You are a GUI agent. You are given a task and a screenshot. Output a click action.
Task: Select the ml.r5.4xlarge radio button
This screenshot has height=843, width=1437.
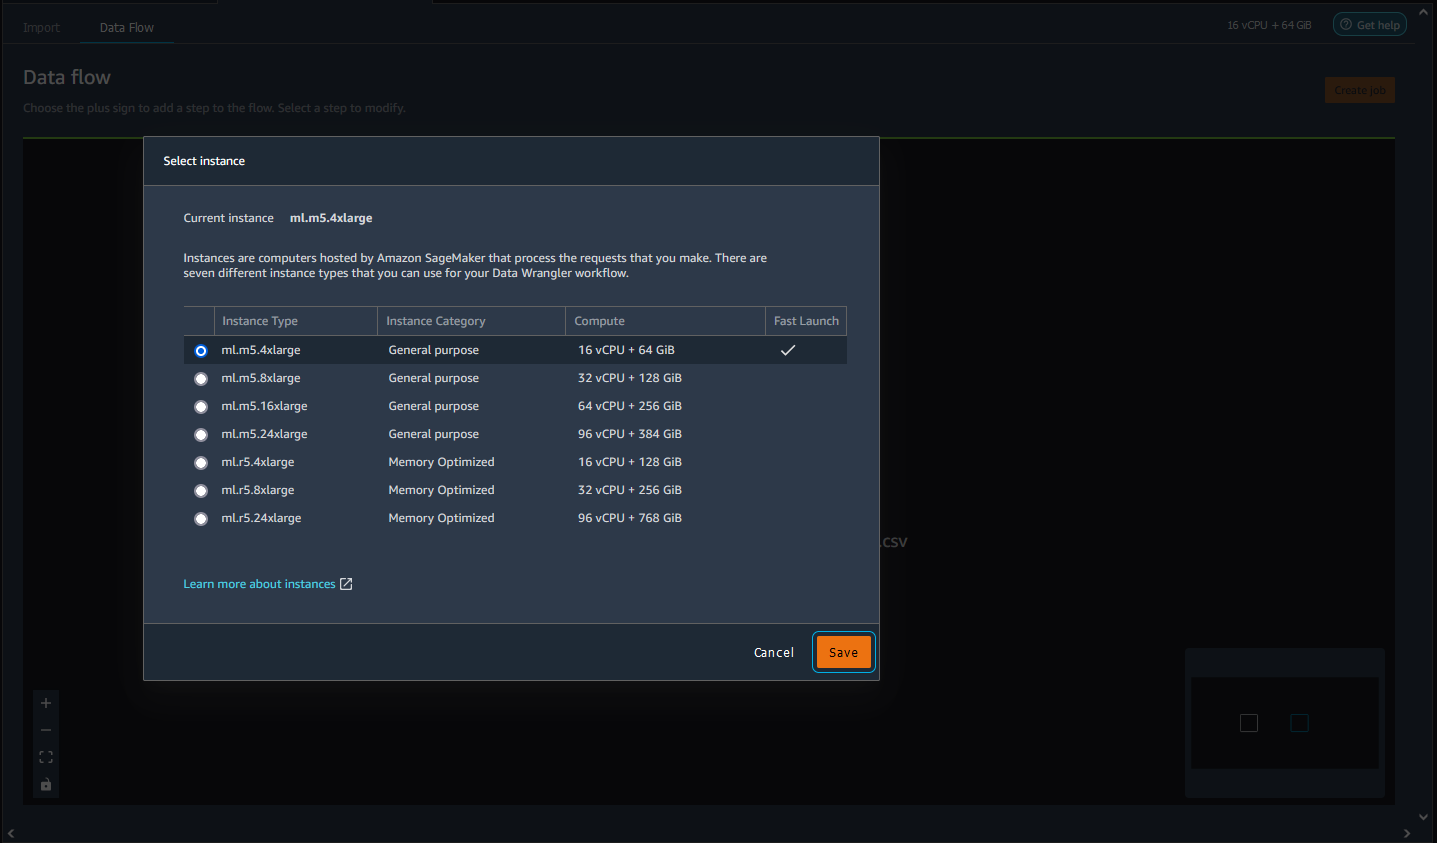pyautogui.click(x=201, y=462)
